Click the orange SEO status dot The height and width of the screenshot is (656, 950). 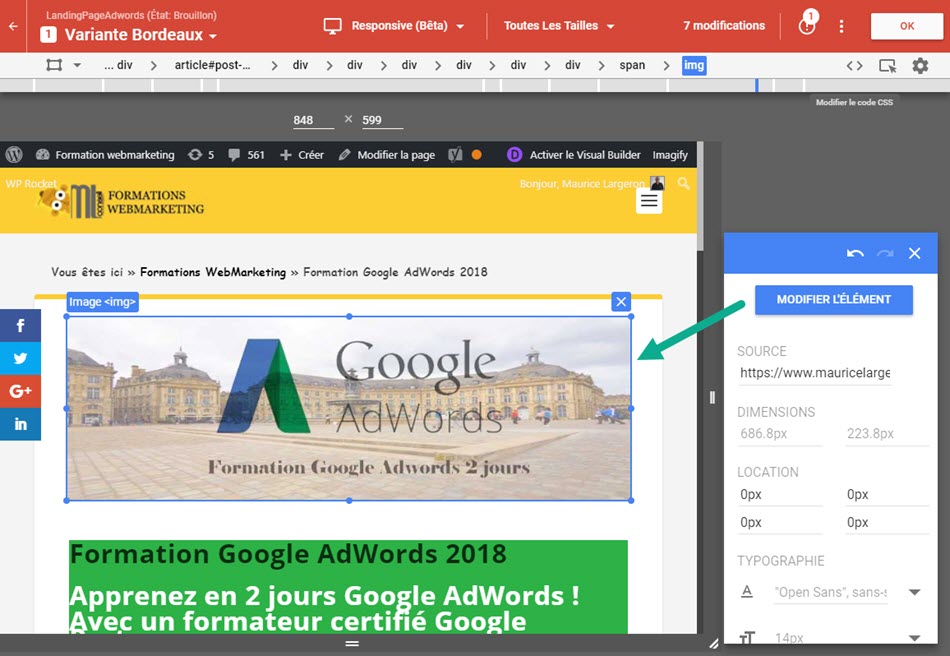pyautogui.click(x=477, y=154)
